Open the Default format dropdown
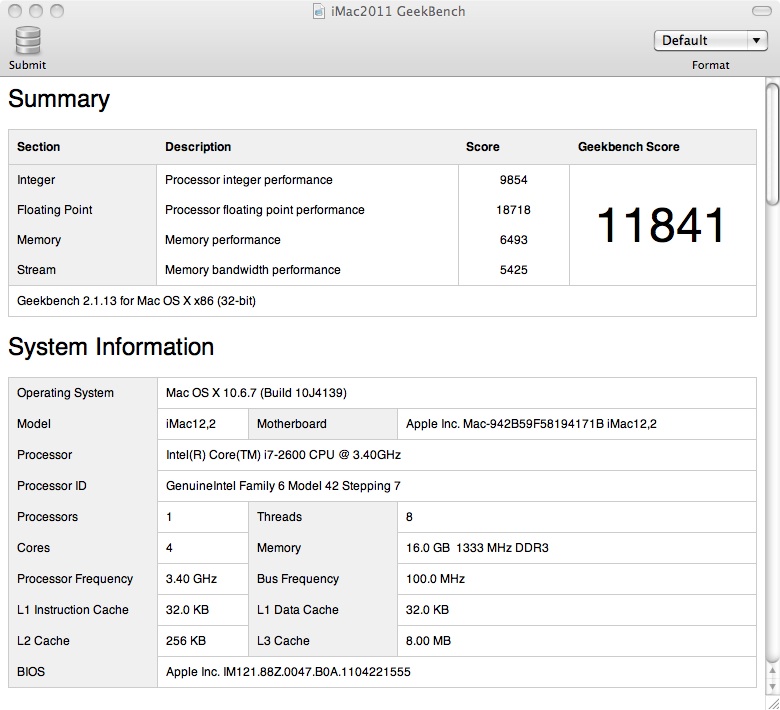This screenshot has height=710, width=780. coord(710,40)
